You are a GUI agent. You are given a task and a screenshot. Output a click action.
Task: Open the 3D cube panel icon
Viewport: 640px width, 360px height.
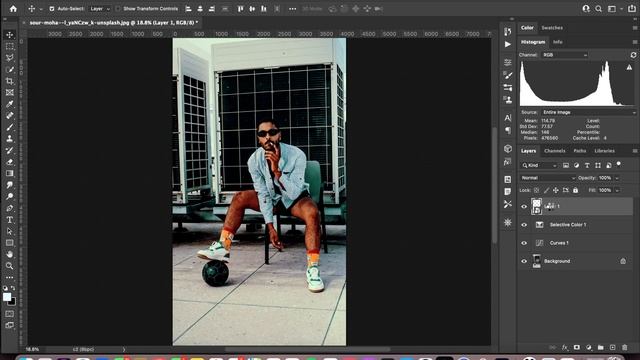click(x=507, y=149)
